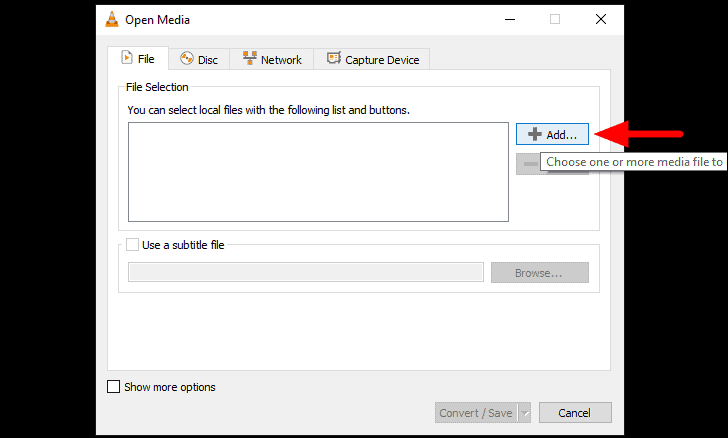Switch to the File tab
728x438 pixels.
pos(138,59)
